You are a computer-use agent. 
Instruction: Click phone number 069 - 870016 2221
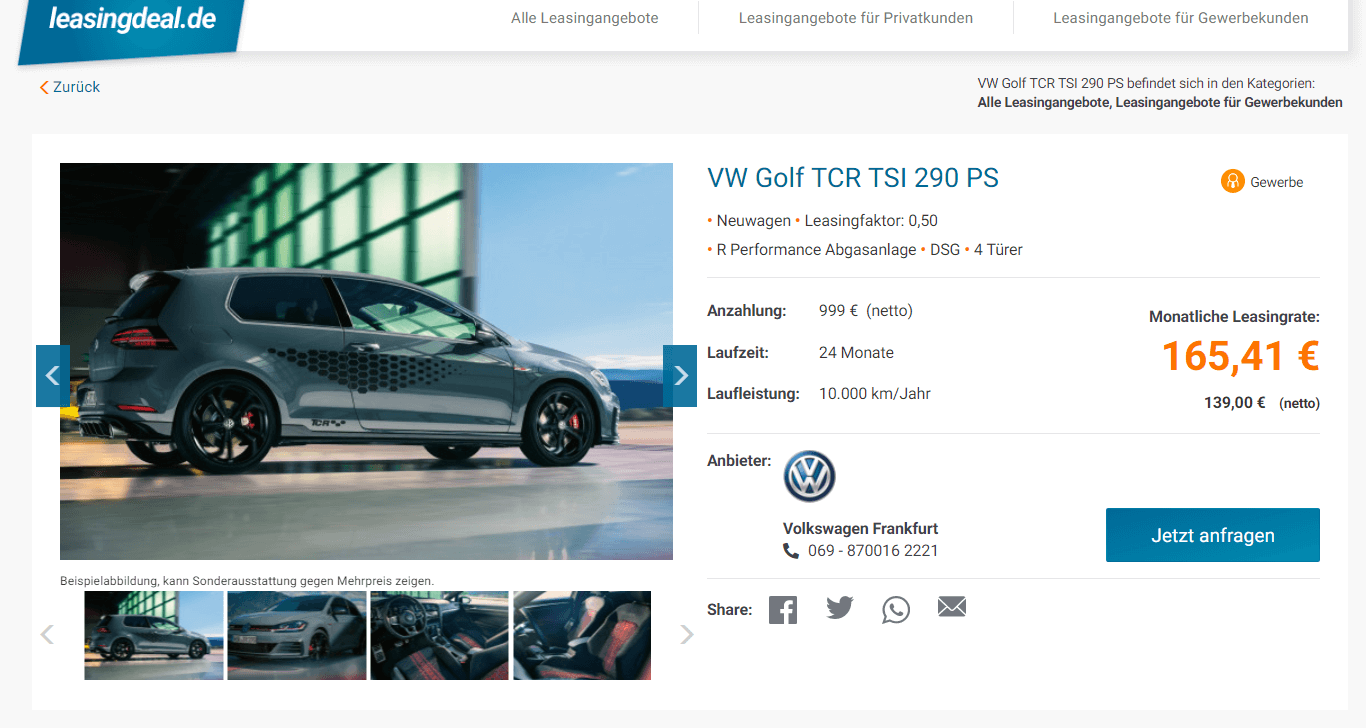tap(873, 551)
